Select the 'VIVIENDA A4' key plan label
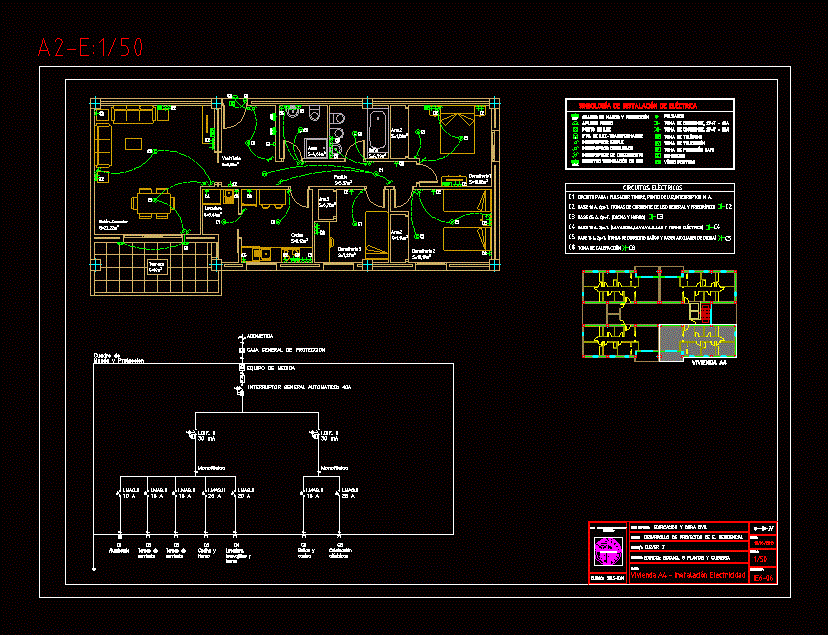Image resolution: width=828 pixels, height=635 pixels. [x=709, y=363]
